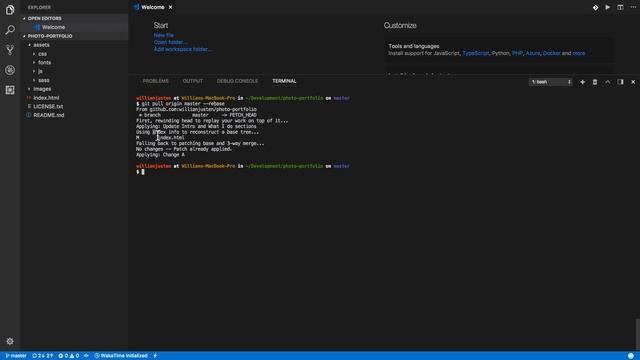640x360 pixels.
Task: Select the bash terminal dropdown
Action: pyautogui.click(x=550, y=82)
